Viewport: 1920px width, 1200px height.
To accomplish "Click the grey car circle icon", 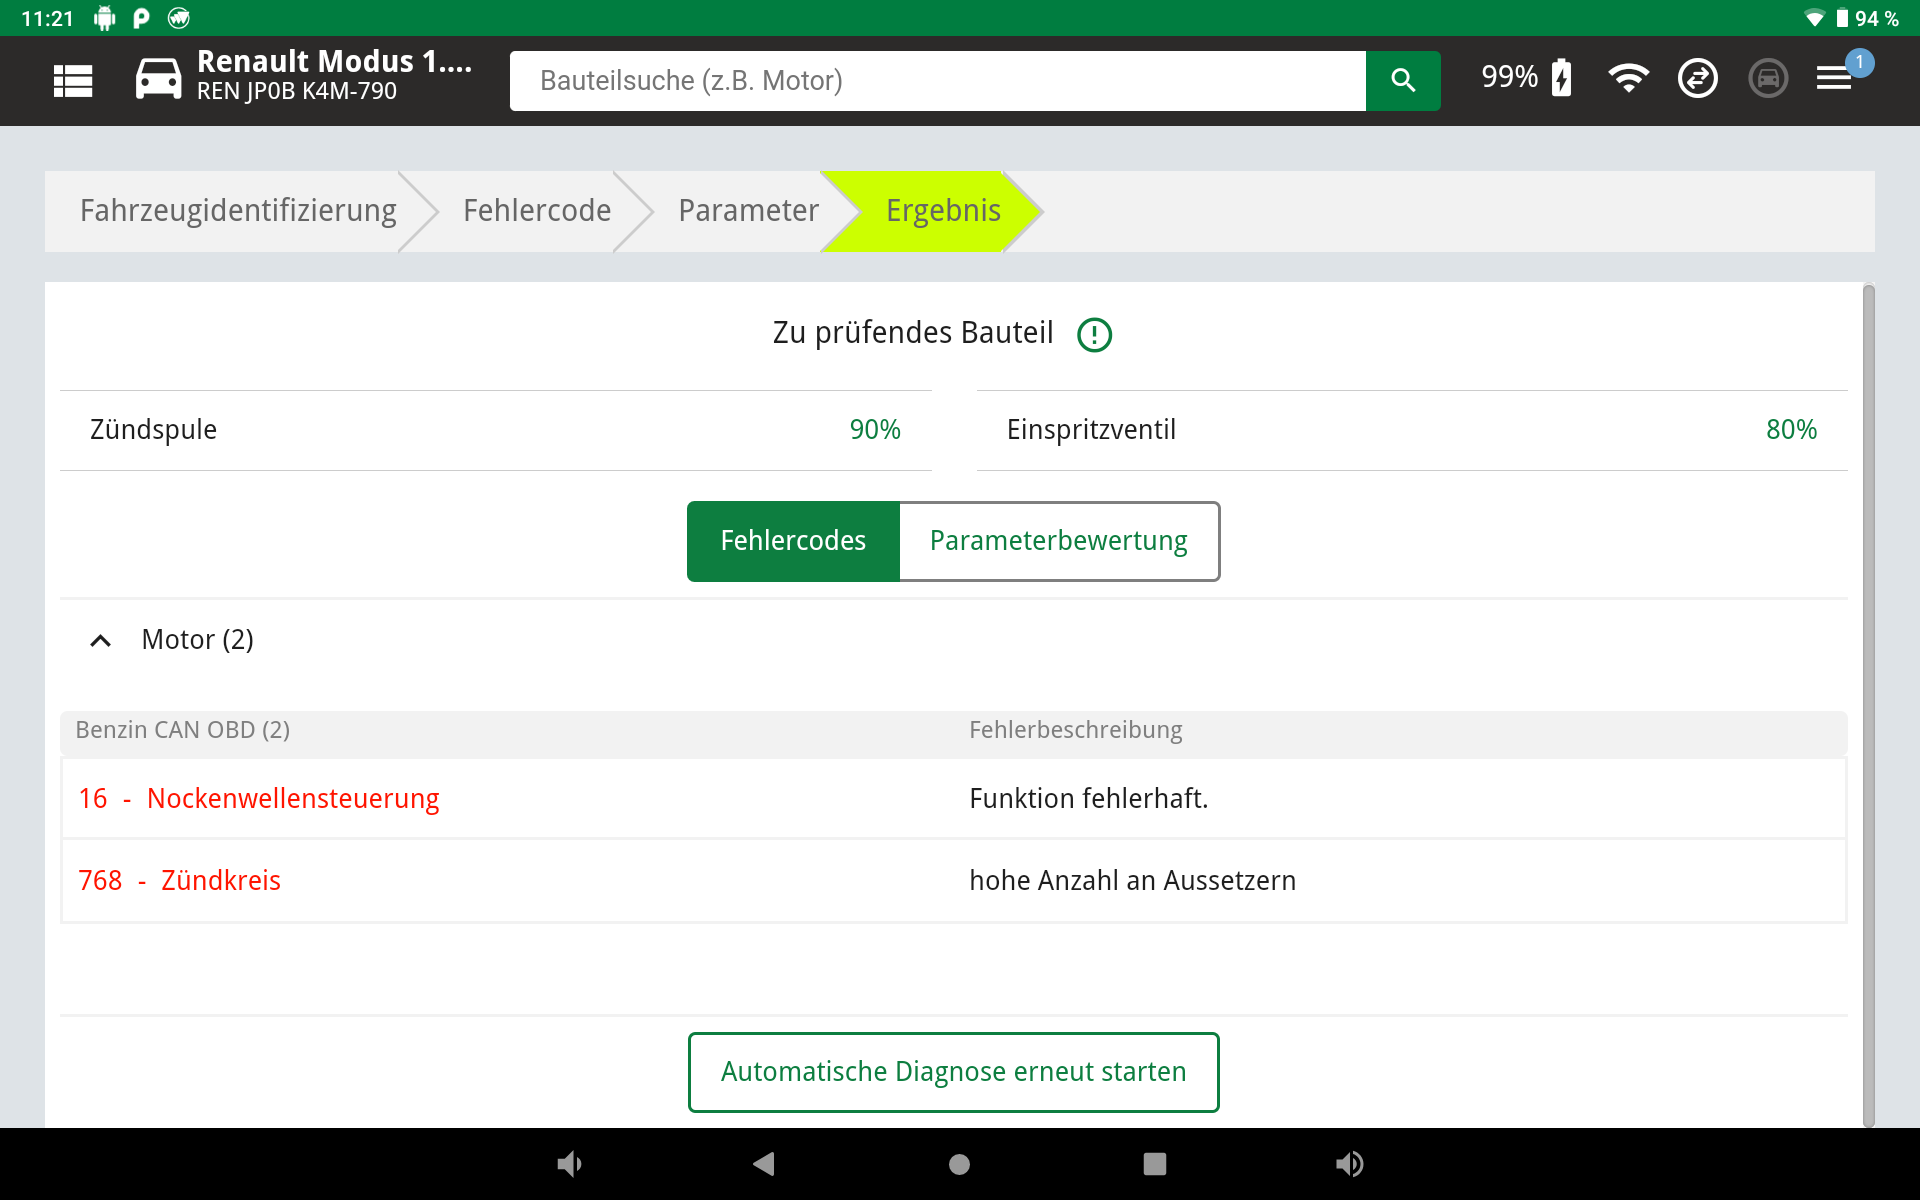I will coord(1767,78).
